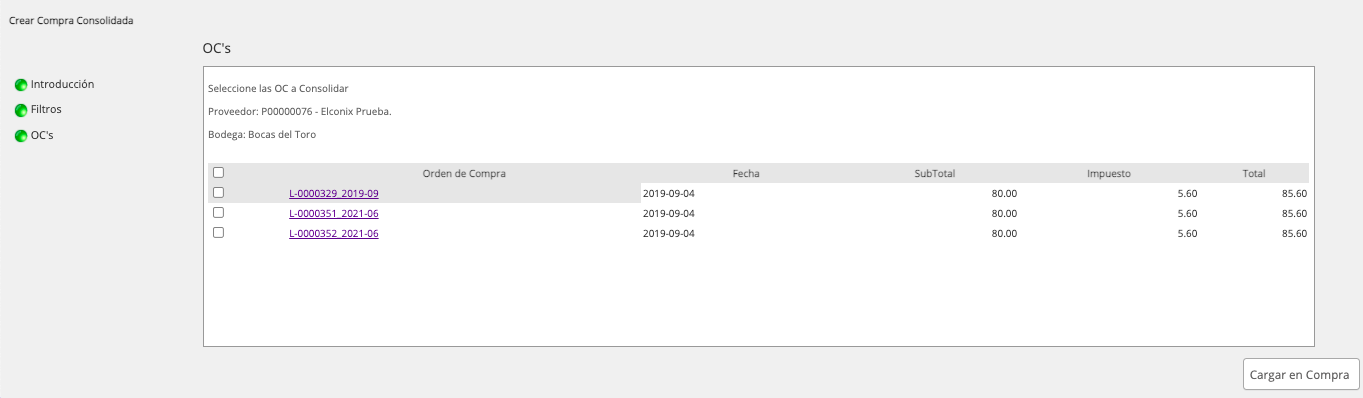Open purchase order L-0000352_2021-06 link
The width and height of the screenshot is (1363, 398).
point(334,233)
